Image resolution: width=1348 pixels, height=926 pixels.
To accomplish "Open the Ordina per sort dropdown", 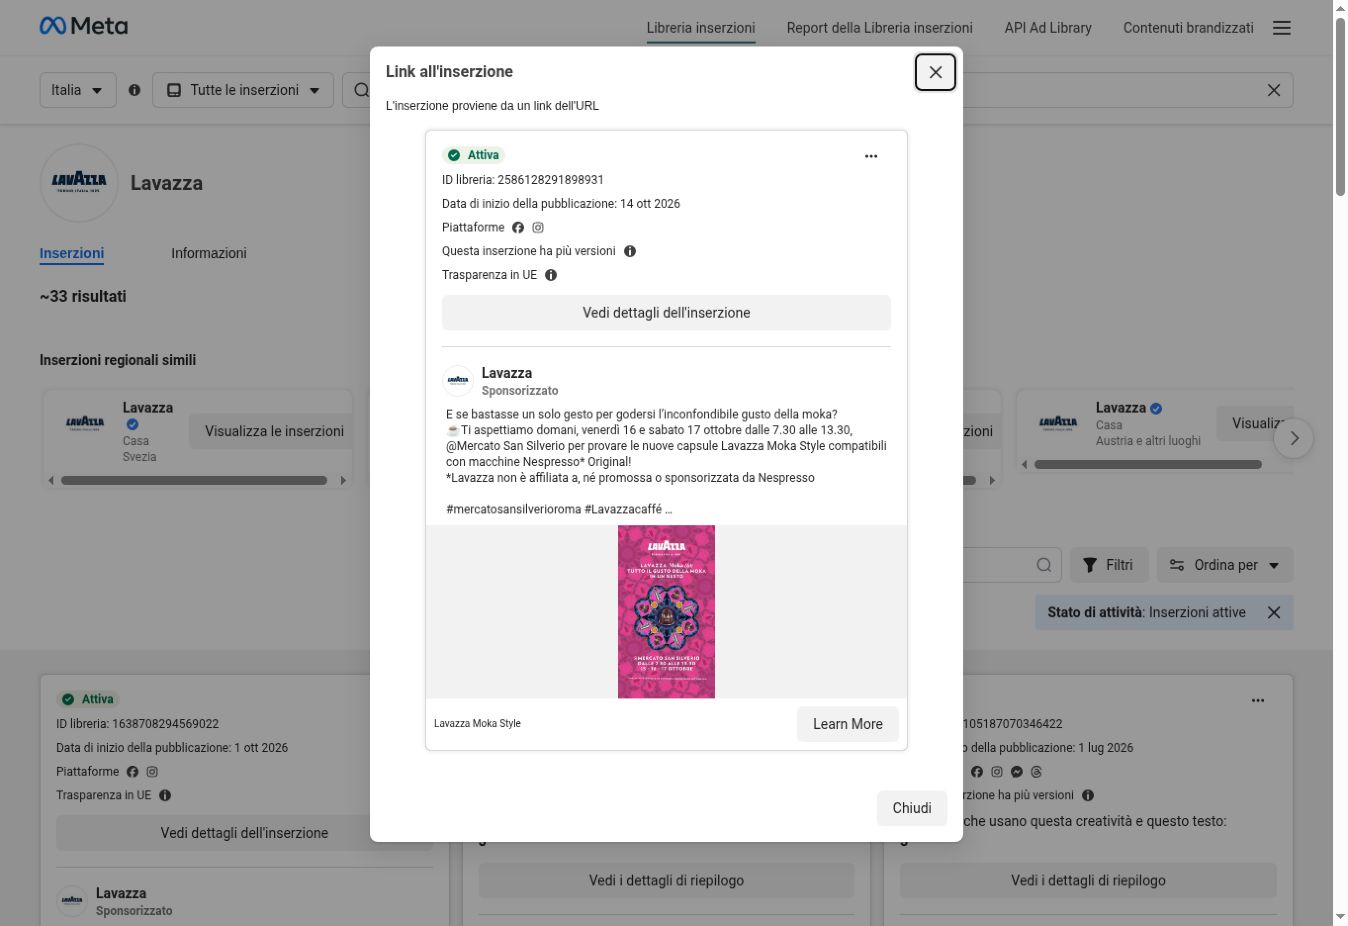I will point(1225,565).
